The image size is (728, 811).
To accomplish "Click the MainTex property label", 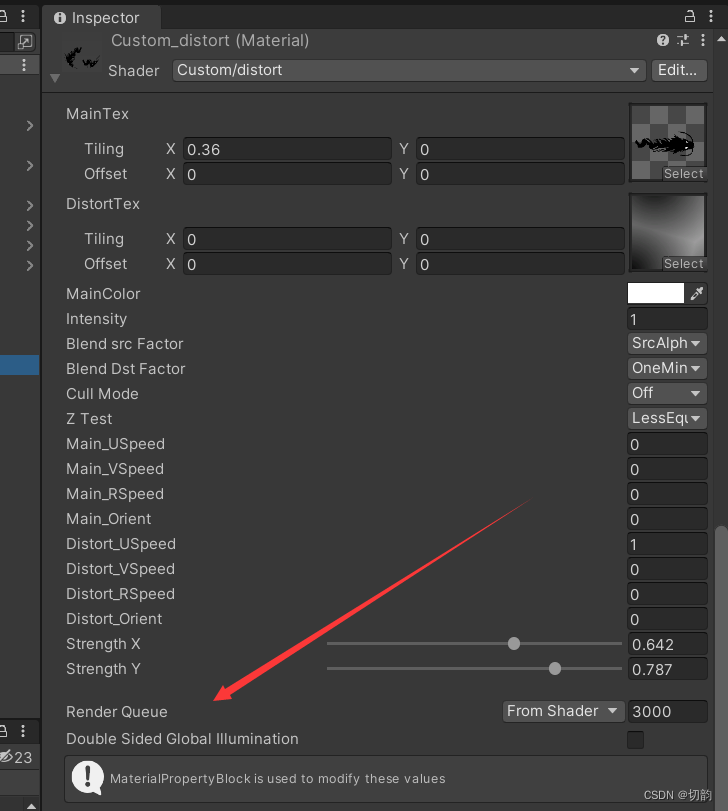I will [97, 114].
